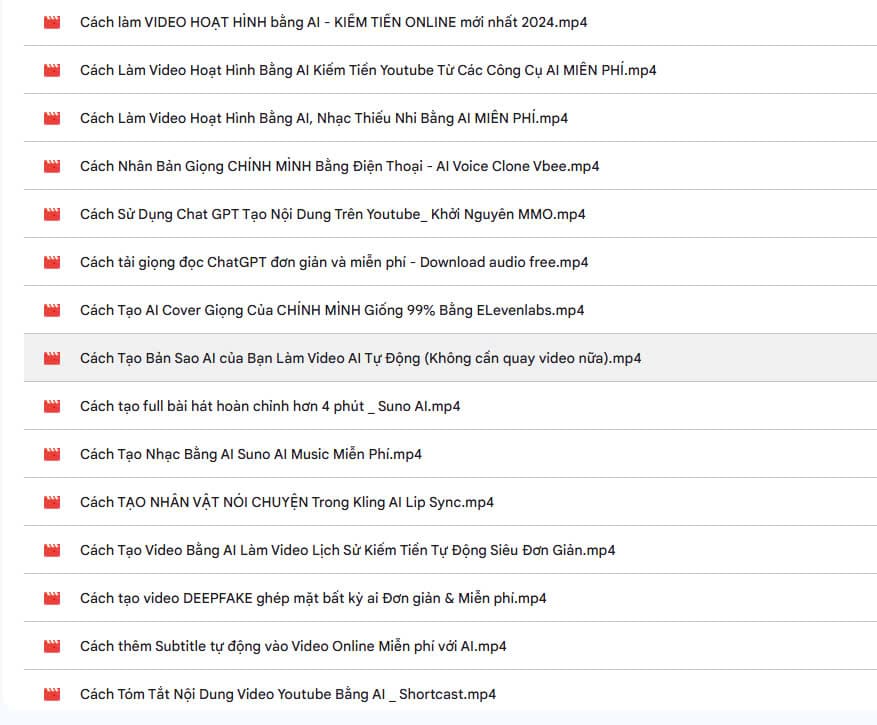
Task: Click video icon beside Shortcast.mp4 file
Action: click(x=52, y=694)
